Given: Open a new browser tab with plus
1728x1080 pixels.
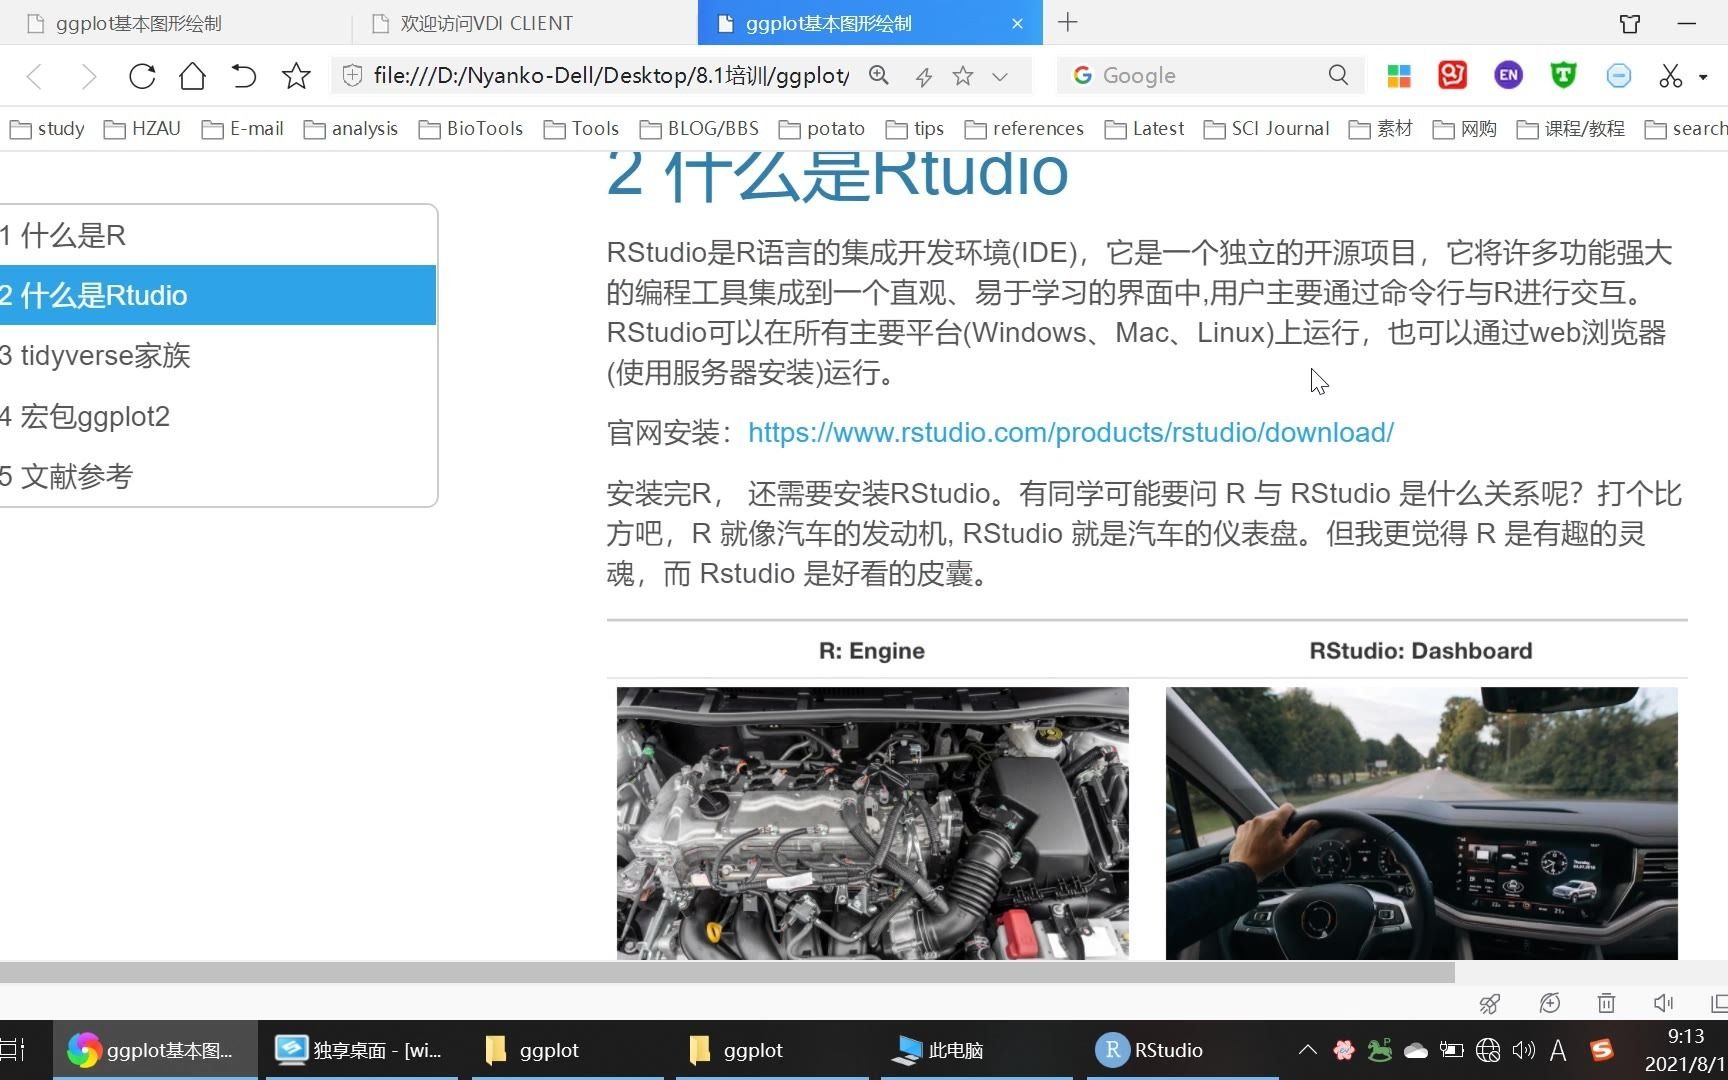Looking at the screenshot, I should click(1068, 22).
